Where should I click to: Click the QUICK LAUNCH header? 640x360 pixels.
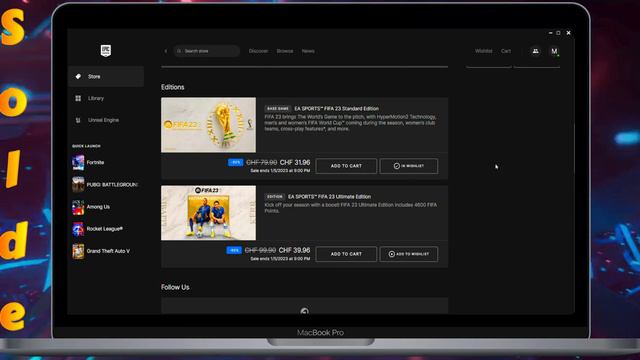[86, 146]
